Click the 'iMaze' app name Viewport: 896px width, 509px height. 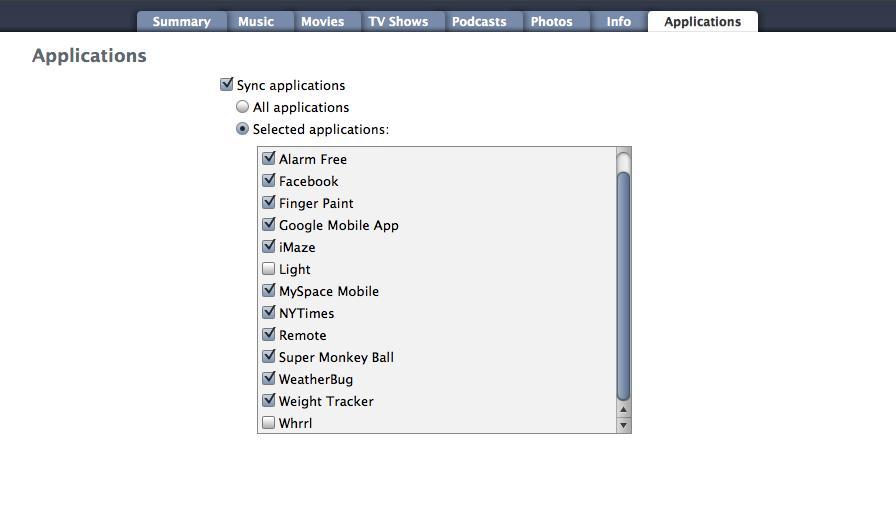[x=297, y=247]
